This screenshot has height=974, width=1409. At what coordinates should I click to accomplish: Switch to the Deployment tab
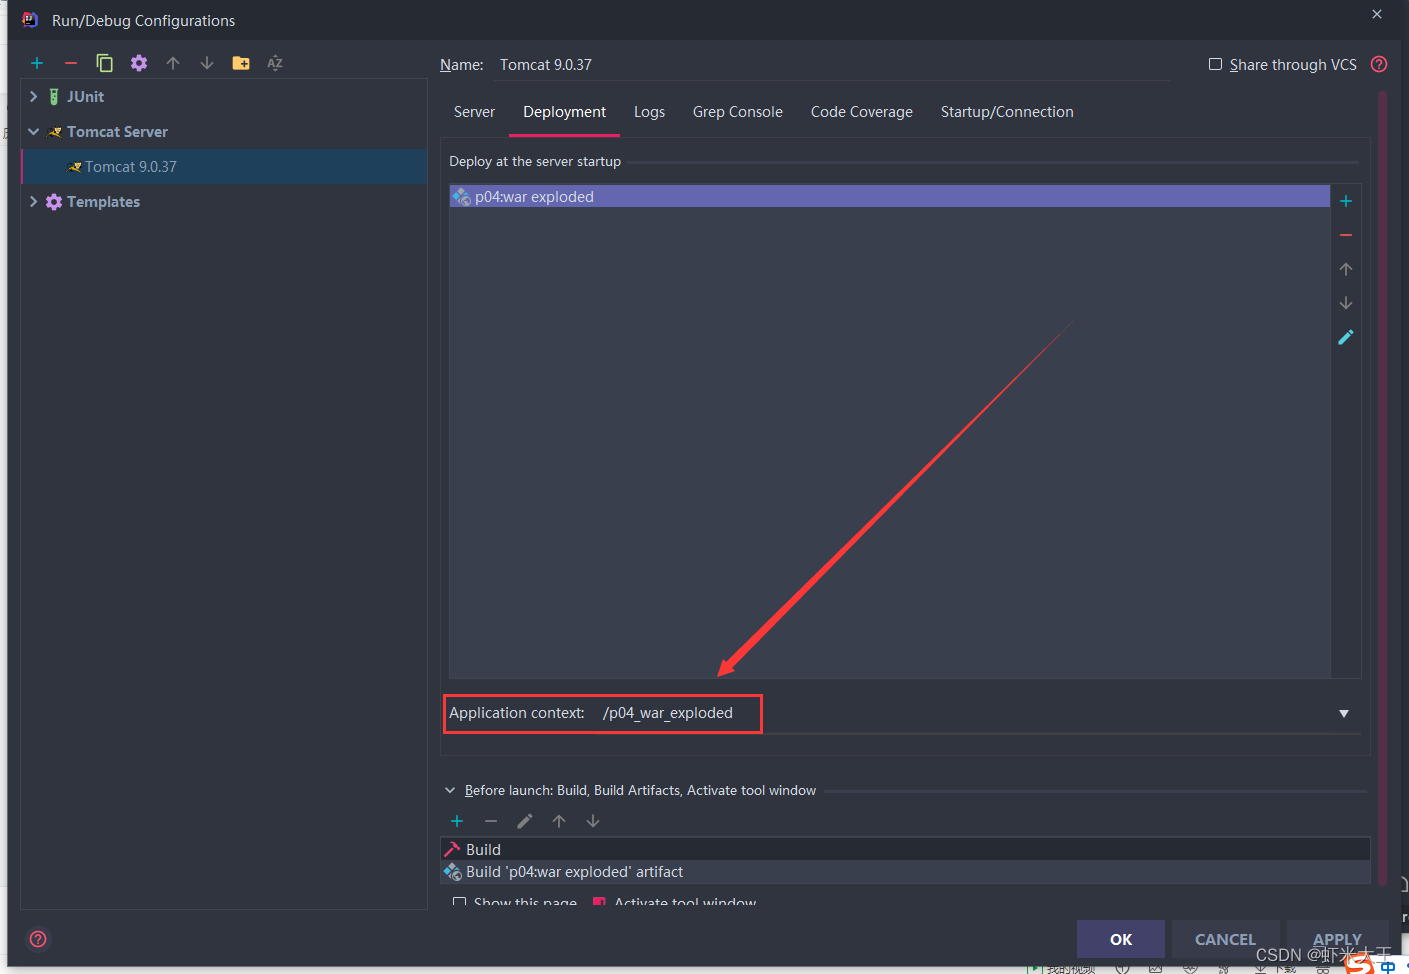(x=564, y=112)
